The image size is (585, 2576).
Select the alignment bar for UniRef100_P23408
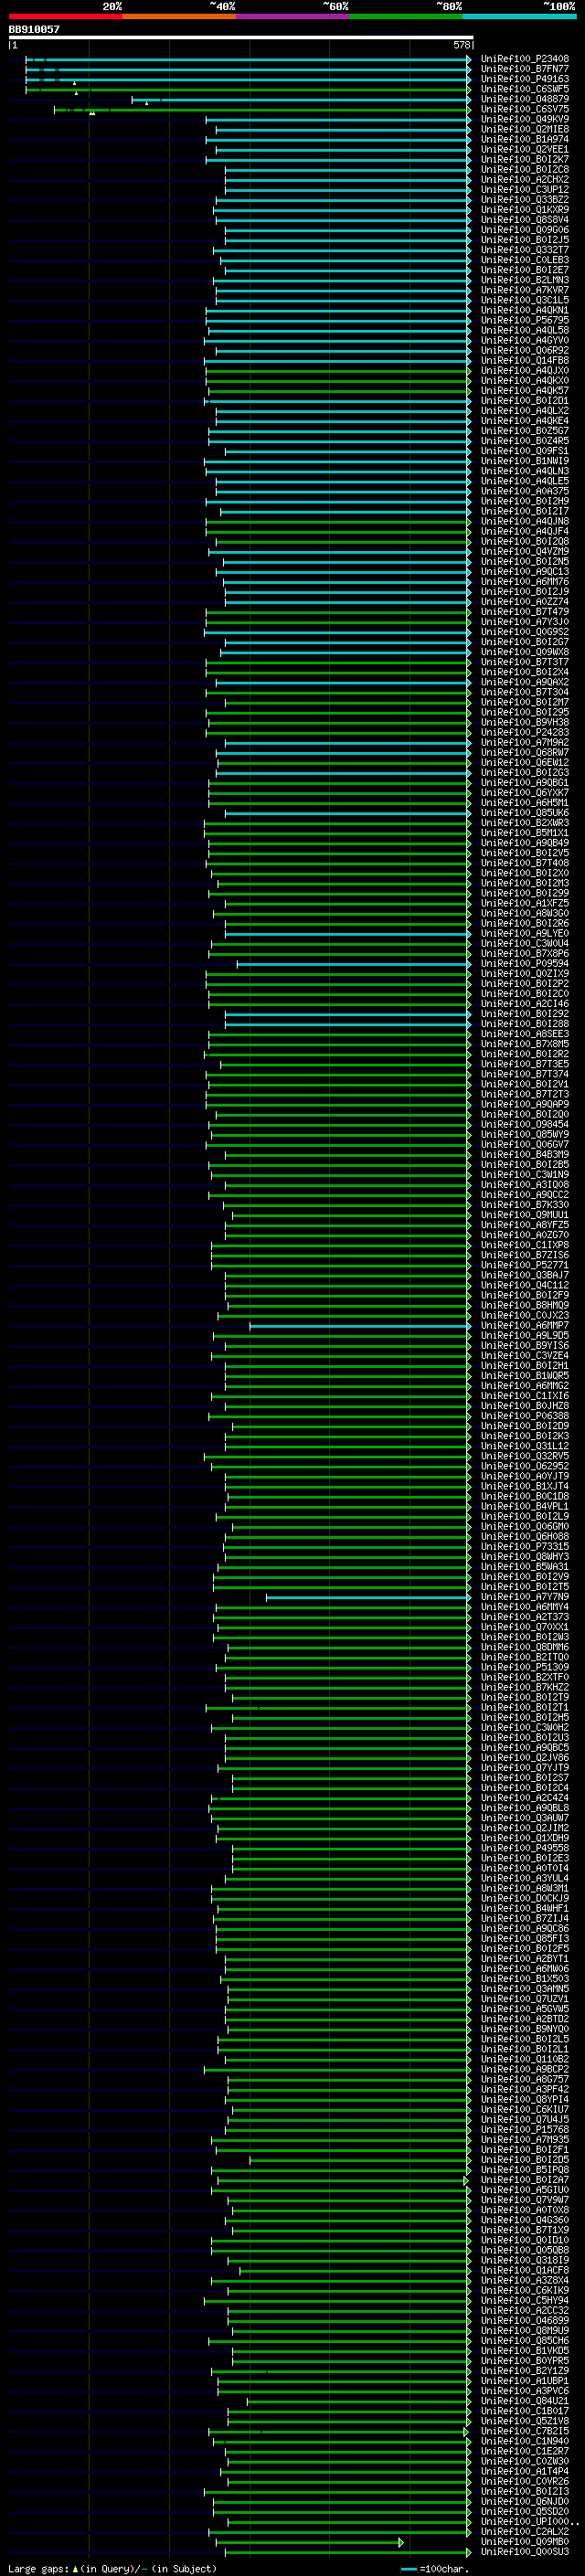point(247,59)
